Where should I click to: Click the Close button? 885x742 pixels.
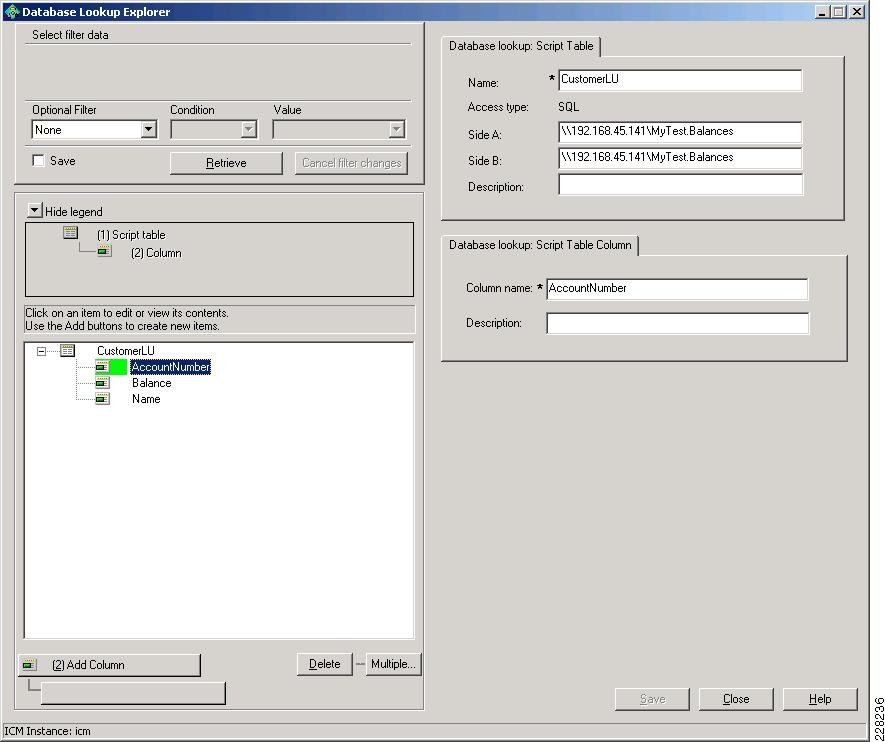click(736, 699)
